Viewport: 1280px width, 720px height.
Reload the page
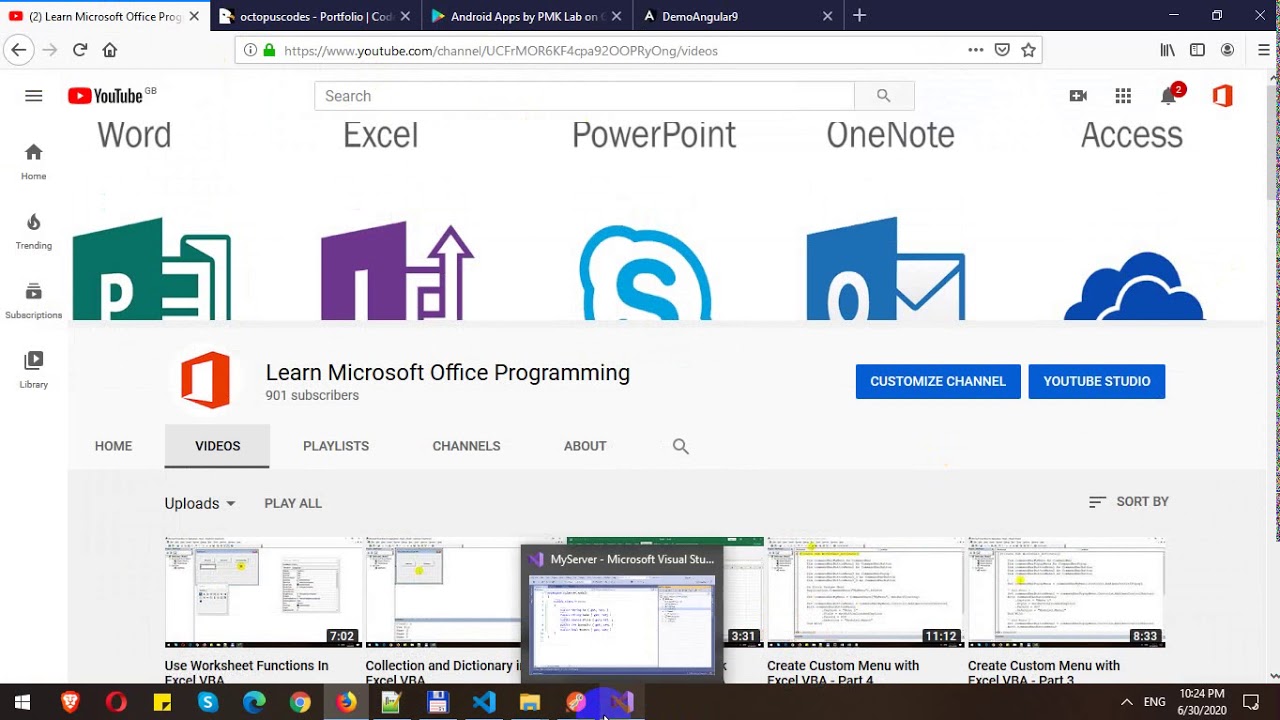coord(80,50)
